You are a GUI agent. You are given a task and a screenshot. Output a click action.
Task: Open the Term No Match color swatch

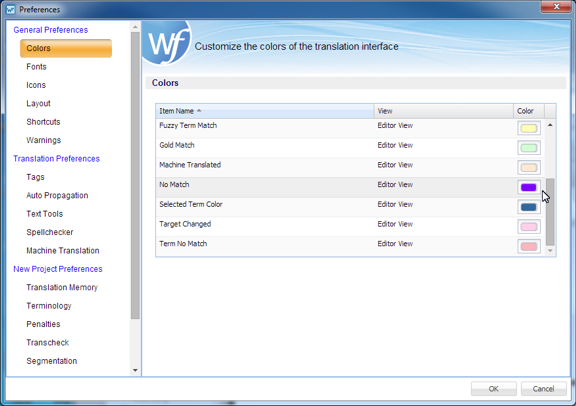pos(529,246)
